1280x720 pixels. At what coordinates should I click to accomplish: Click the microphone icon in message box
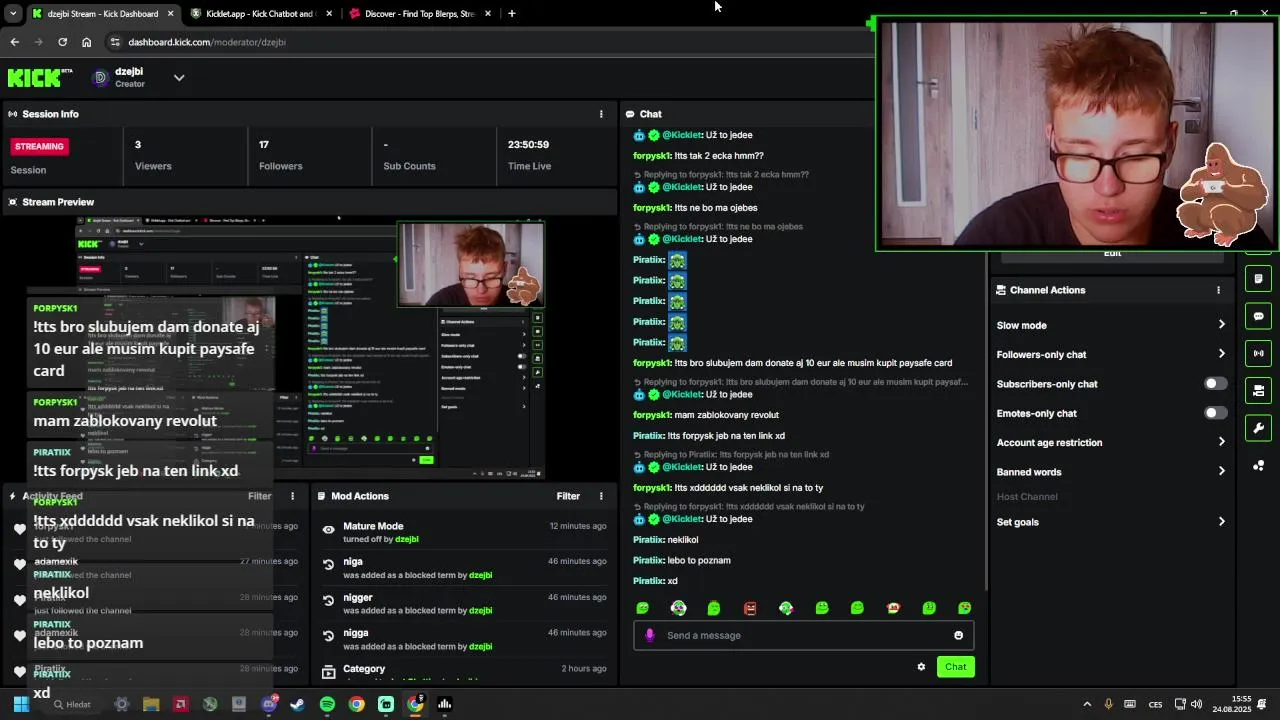[x=650, y=635]
